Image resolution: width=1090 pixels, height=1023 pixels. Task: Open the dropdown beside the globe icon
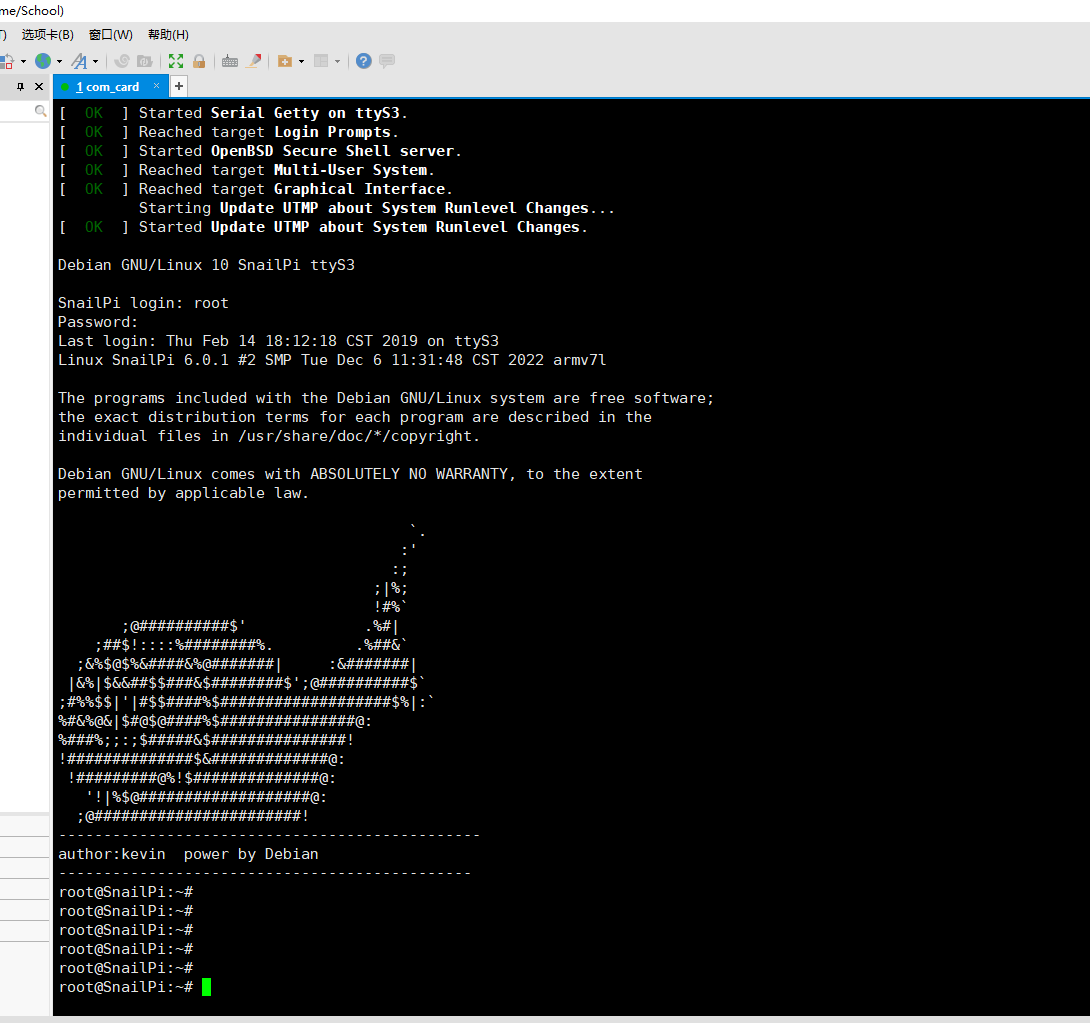[57, 60]
